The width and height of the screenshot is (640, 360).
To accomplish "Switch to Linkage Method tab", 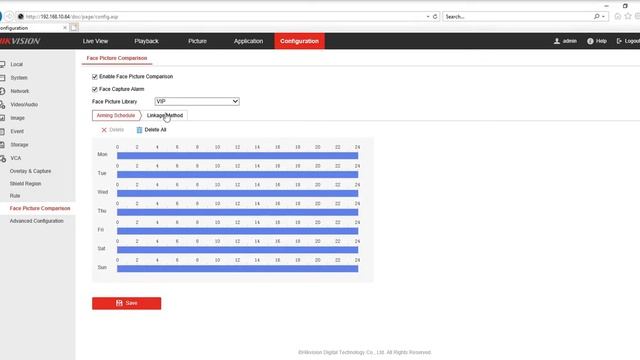I will [165, 116].
